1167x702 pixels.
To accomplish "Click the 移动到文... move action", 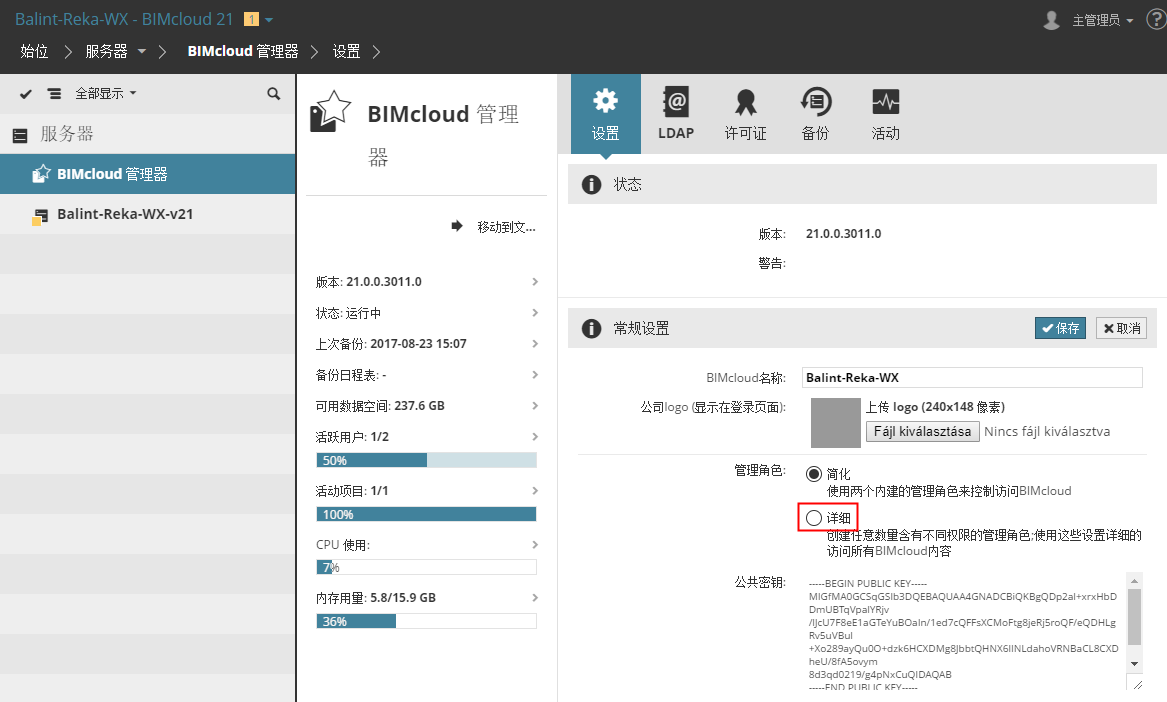I will coord(506,227).
